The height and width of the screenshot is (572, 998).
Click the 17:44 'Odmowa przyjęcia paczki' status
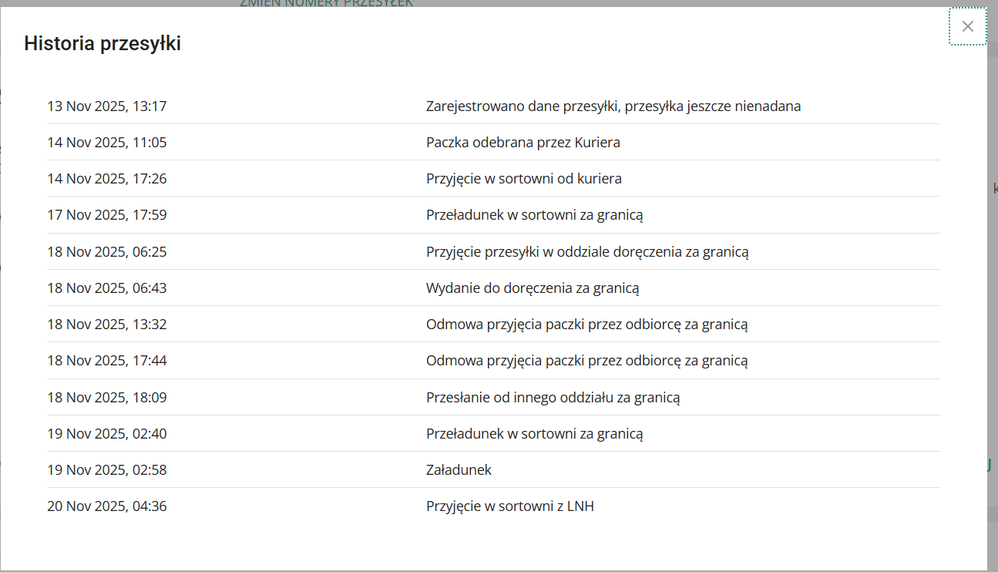[587, 361]
